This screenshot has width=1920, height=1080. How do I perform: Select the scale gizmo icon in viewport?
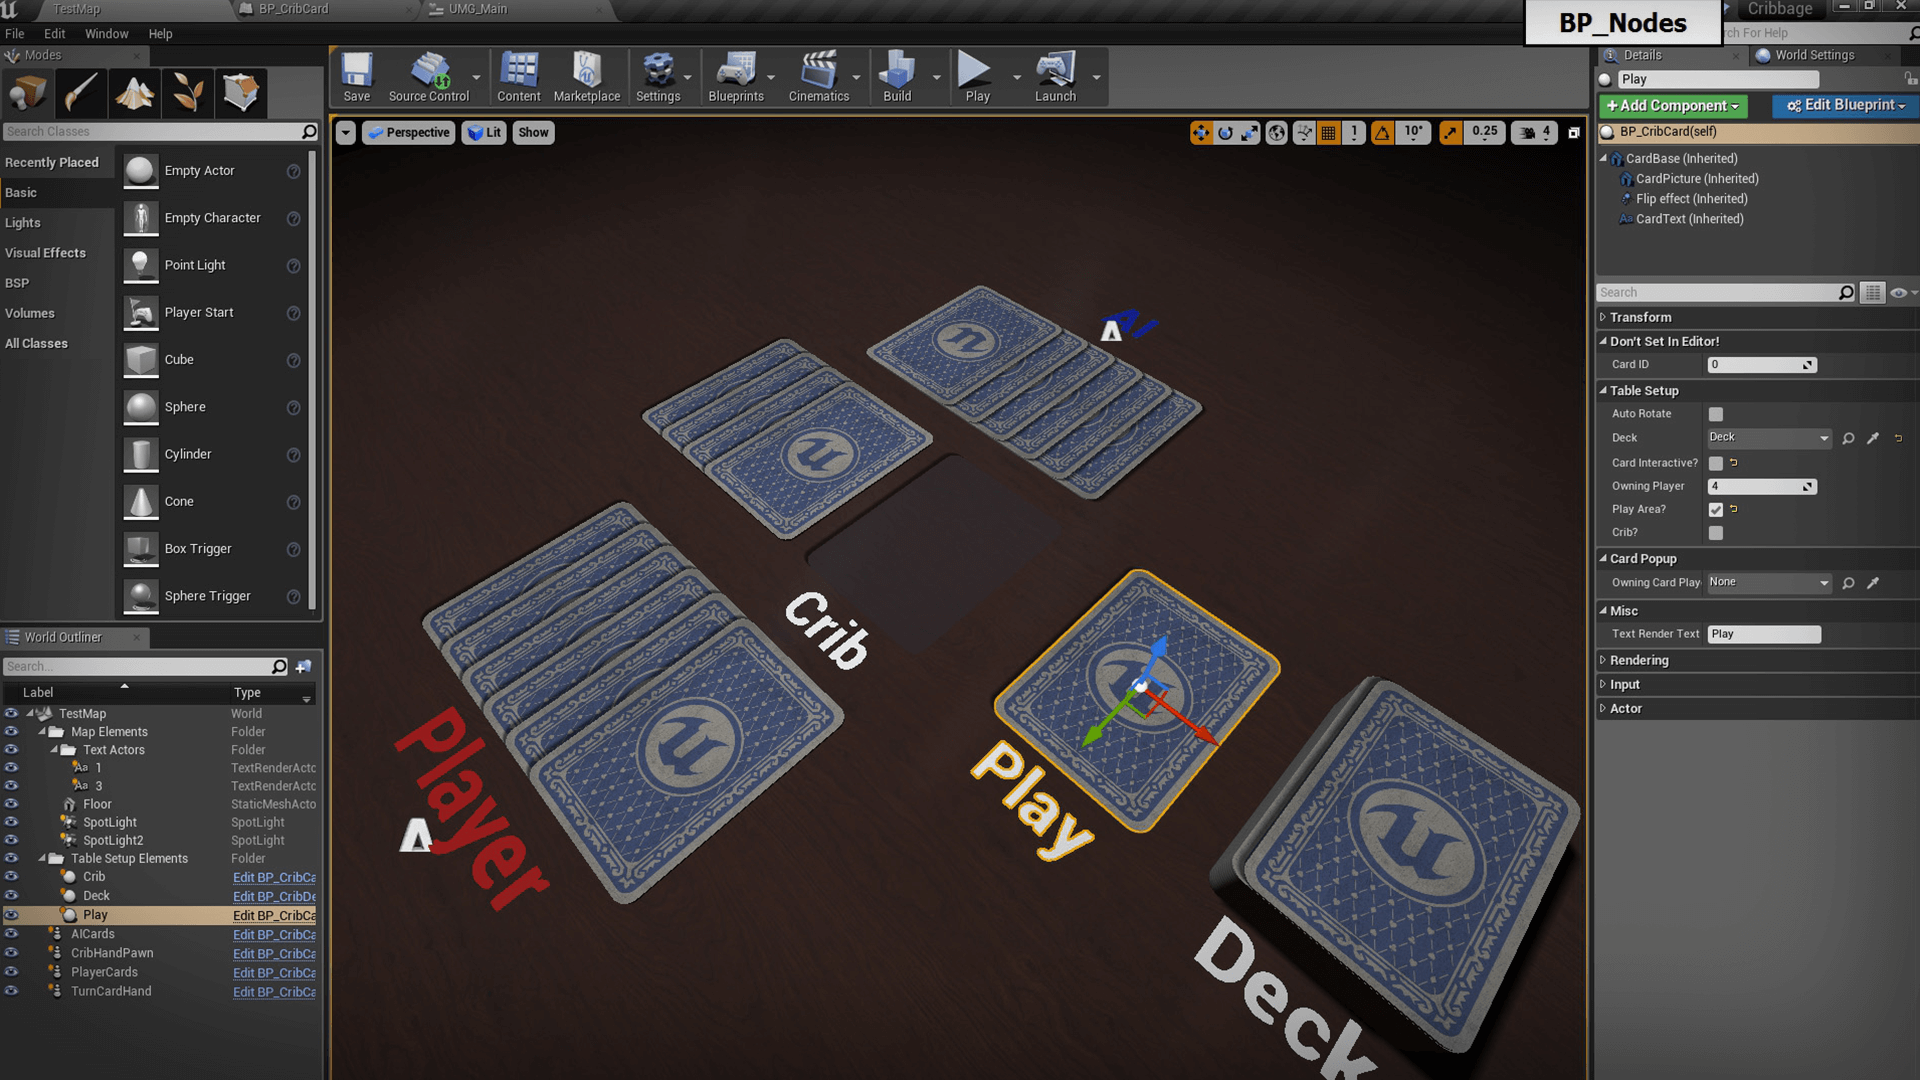[x=1249, y=132]
